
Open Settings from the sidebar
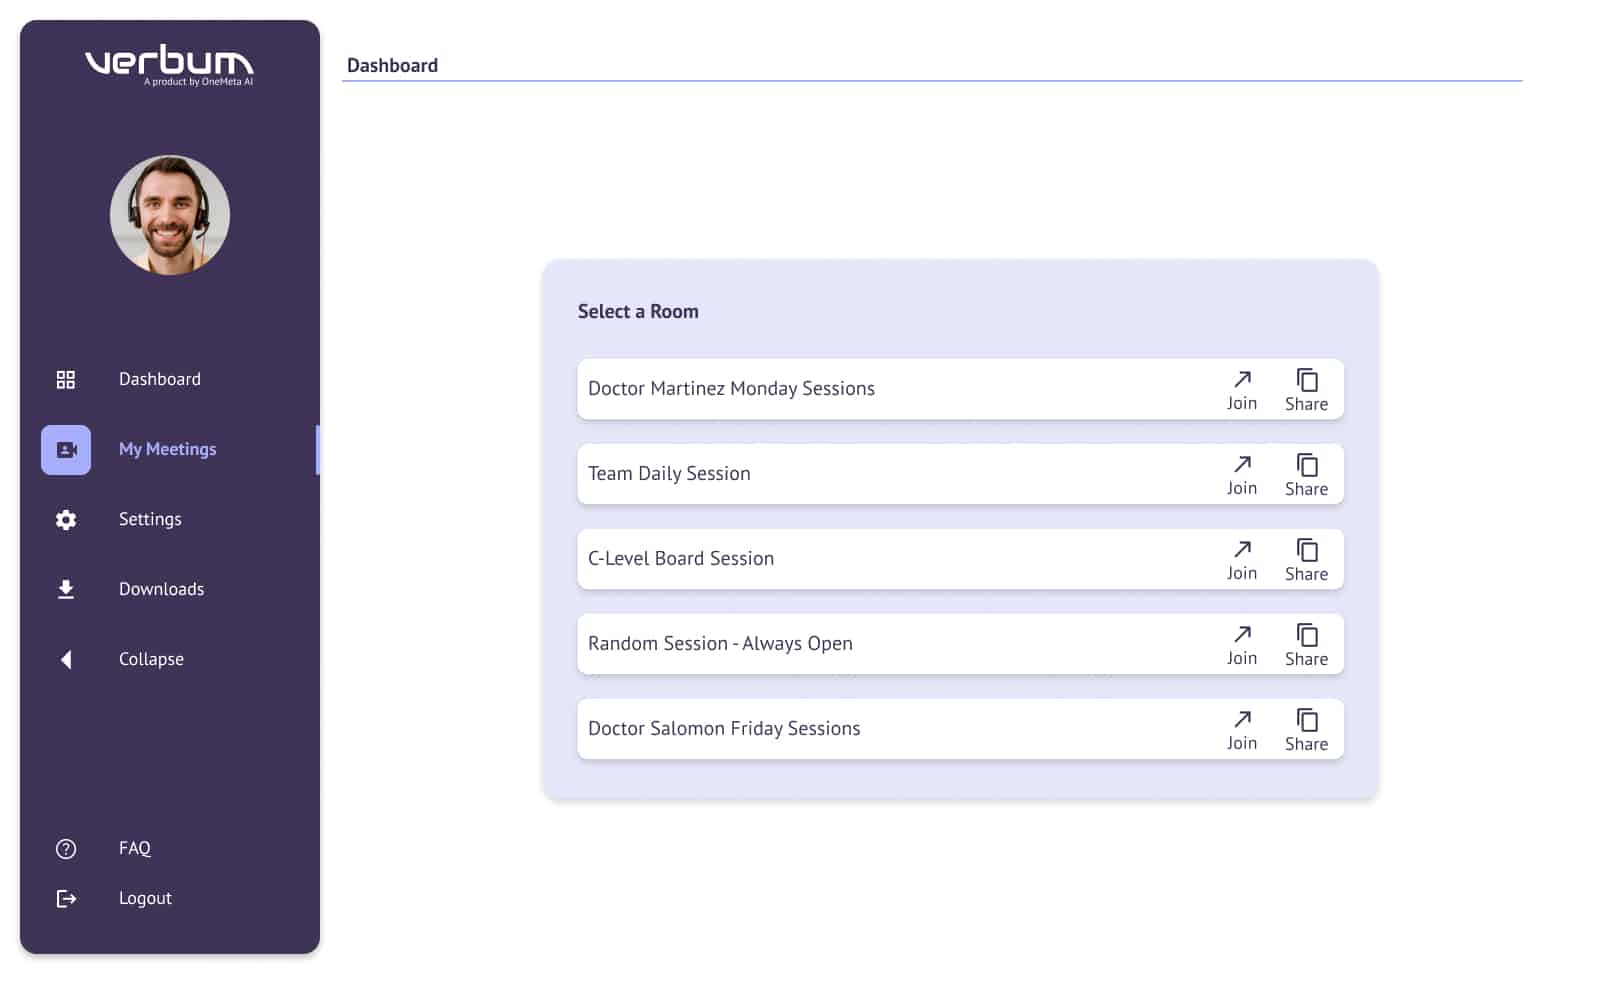pos(150,519)
